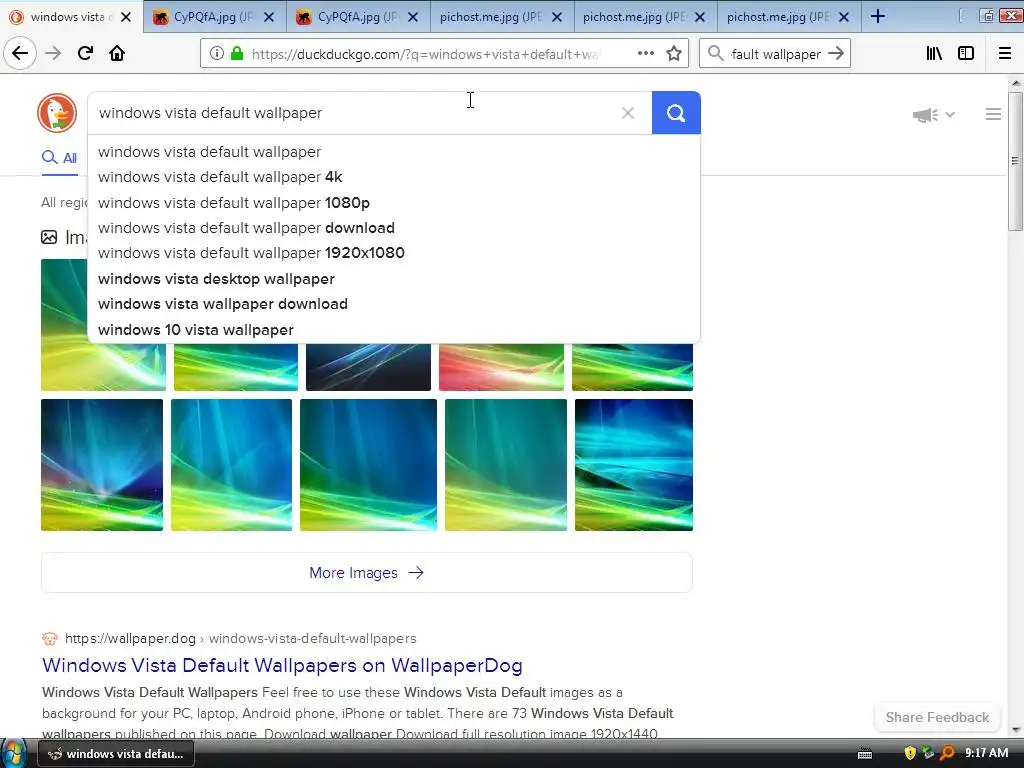Click the page vertical scrollbar thumb
Screen dimensions: 1024x768
coord(1016,161)
